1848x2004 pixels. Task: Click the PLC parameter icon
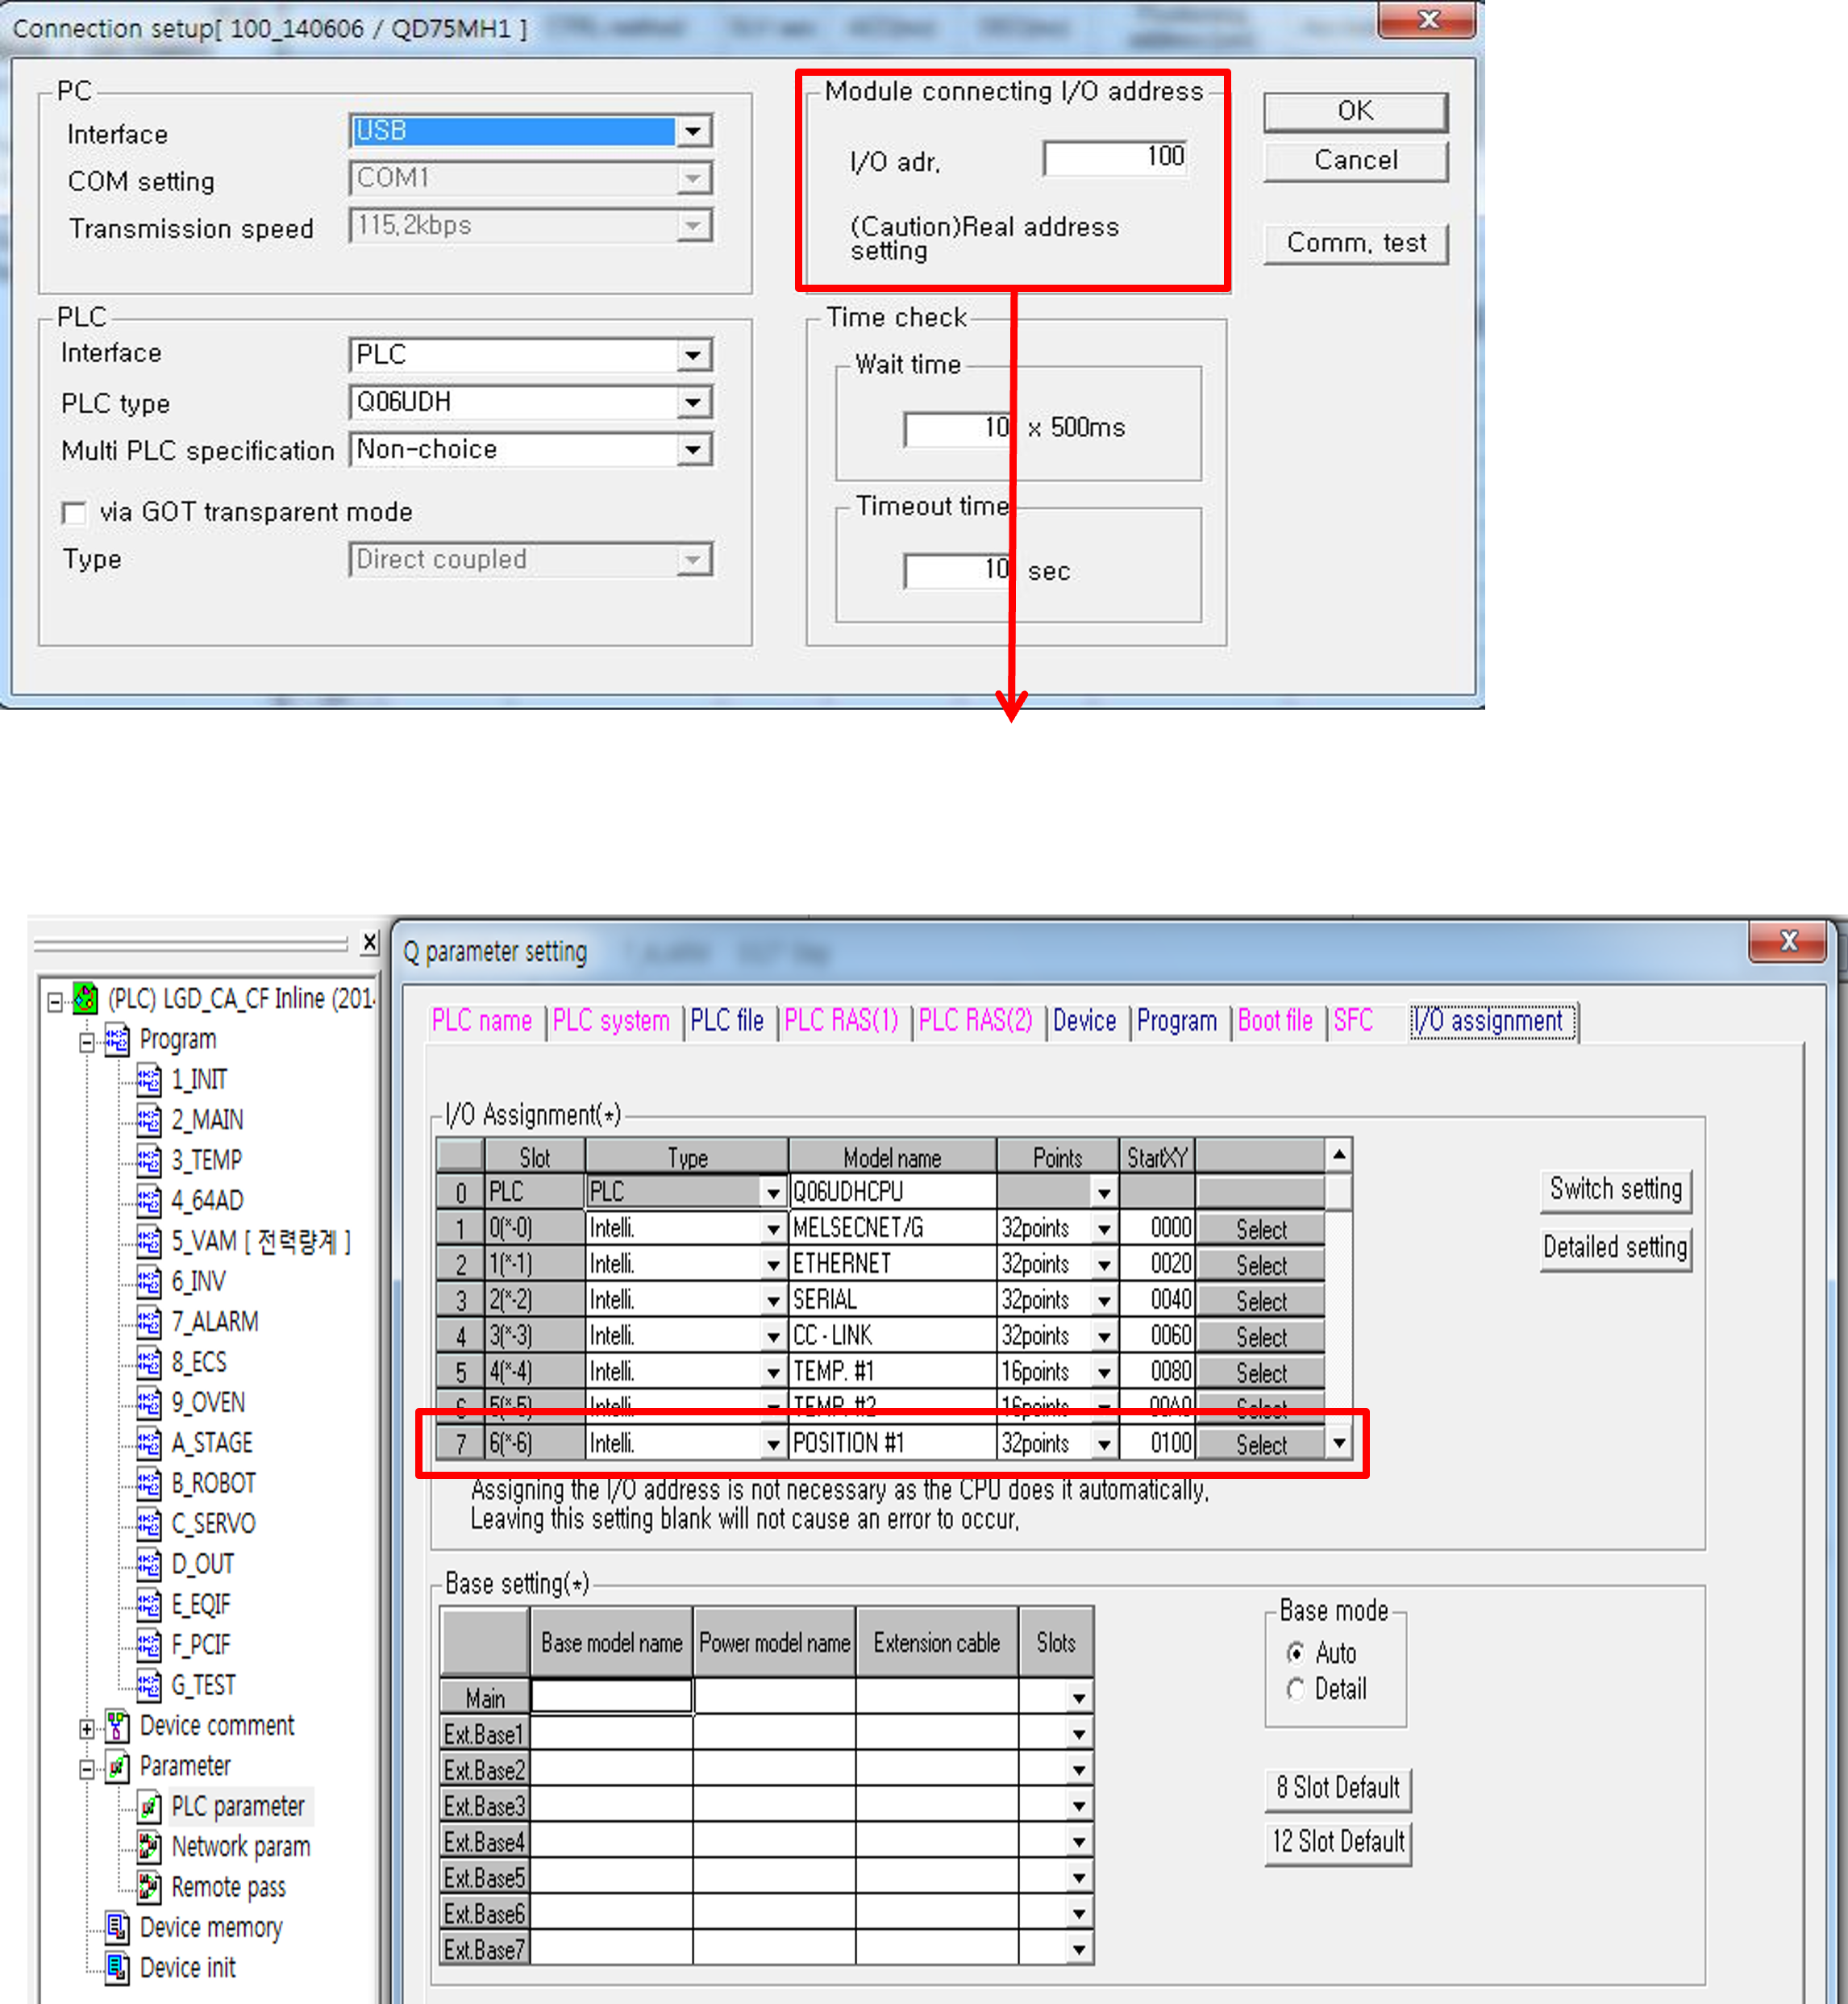coord(149,1807)
